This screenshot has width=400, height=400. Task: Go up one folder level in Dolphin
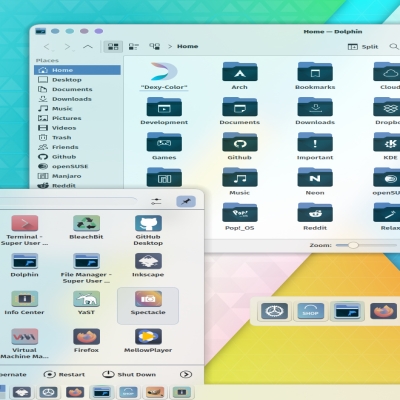[88, 47]
